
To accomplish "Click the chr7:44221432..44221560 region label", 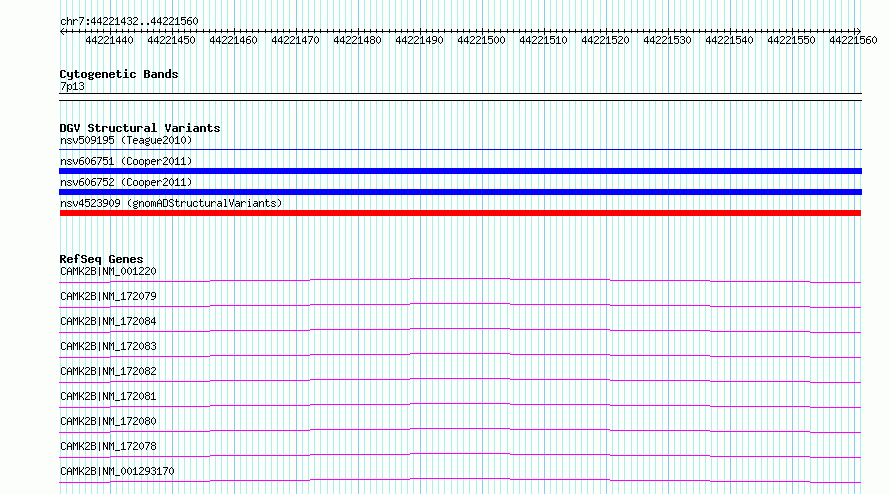I will click(x=129, y=21).
